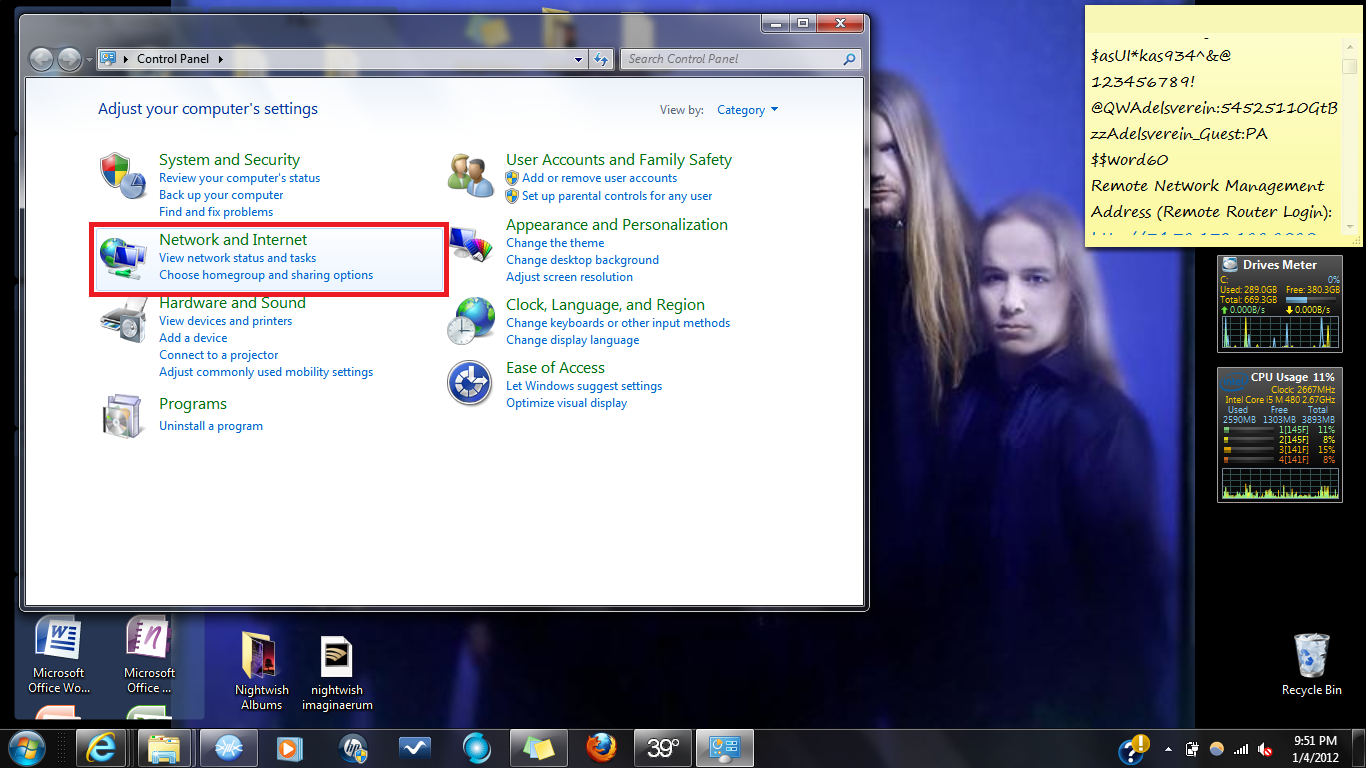The height and width of the screenshot is (768, 1366).
Task: Click Optimize visual display
Action: pos(566,403)
